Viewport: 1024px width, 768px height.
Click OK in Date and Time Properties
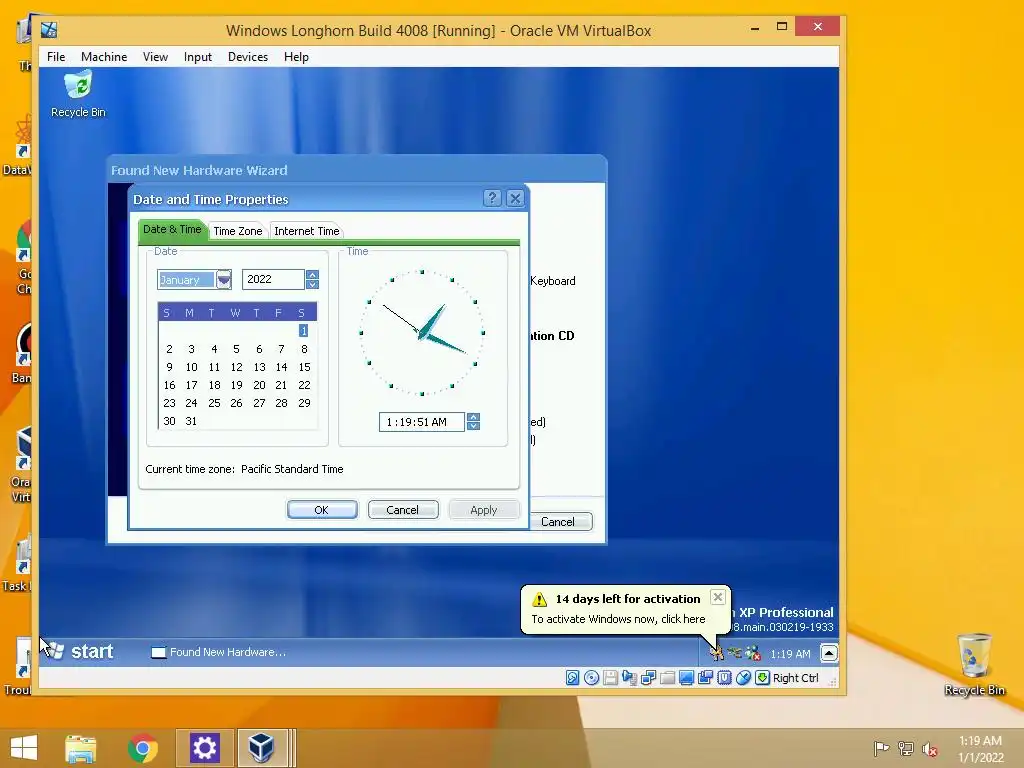[x=322, y=510]
